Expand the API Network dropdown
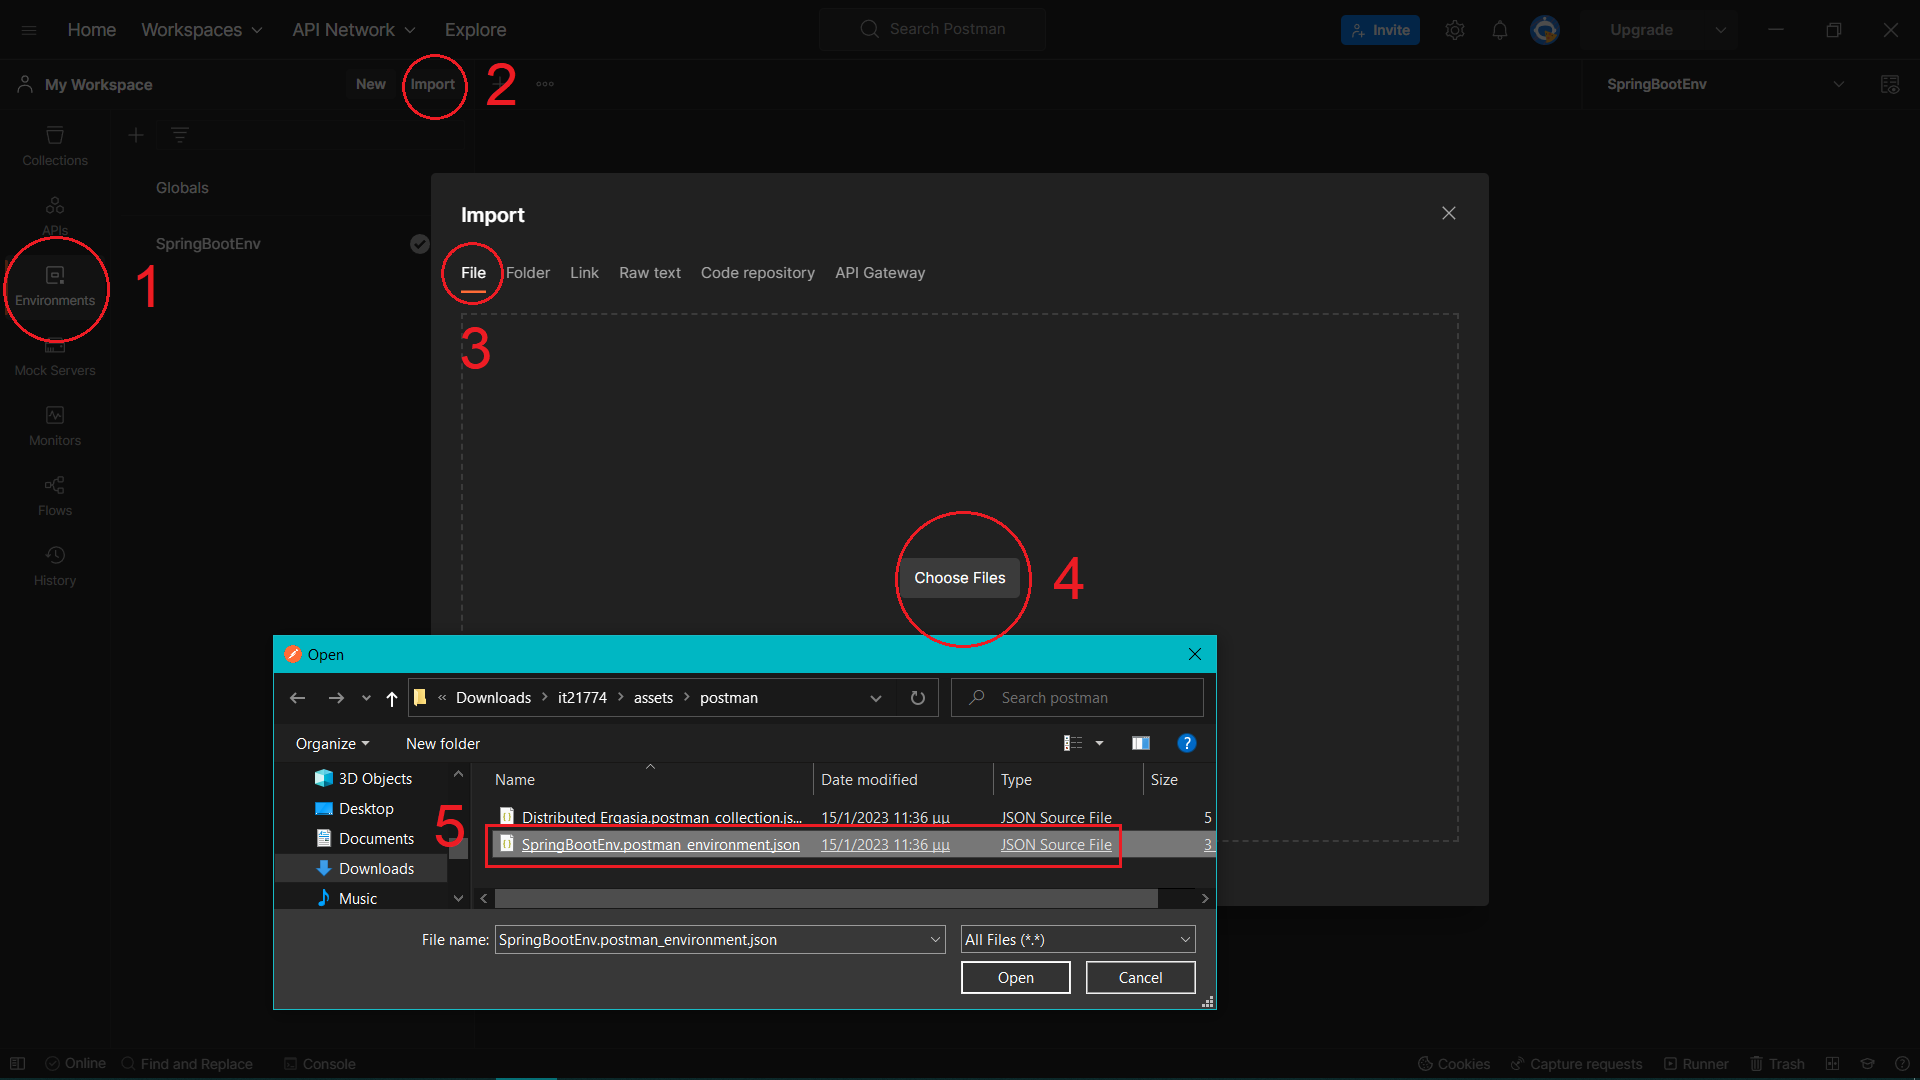This screenshot has width=1920, height=1080. (354, 30)
